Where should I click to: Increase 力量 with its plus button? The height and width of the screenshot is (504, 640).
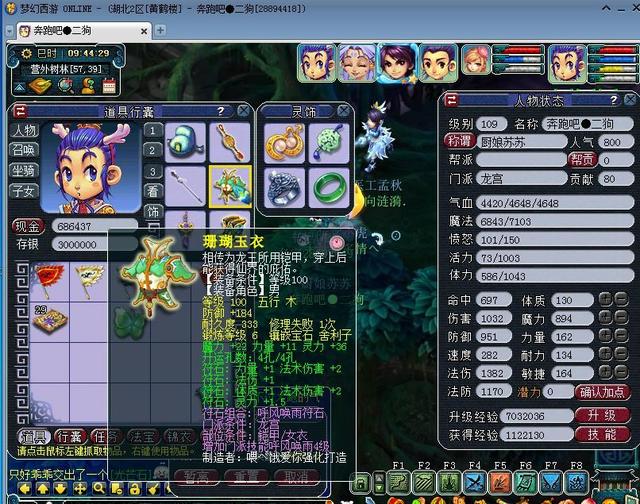pos(606,335)
